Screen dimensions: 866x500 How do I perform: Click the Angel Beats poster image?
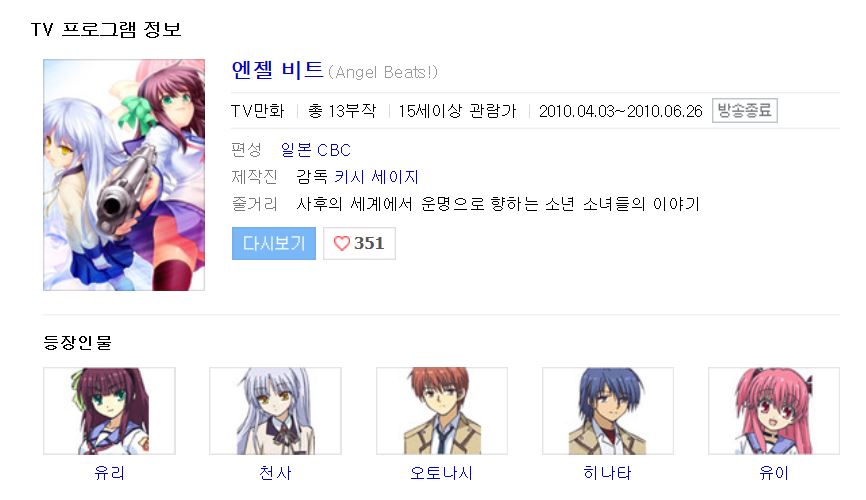click(124, 175)
